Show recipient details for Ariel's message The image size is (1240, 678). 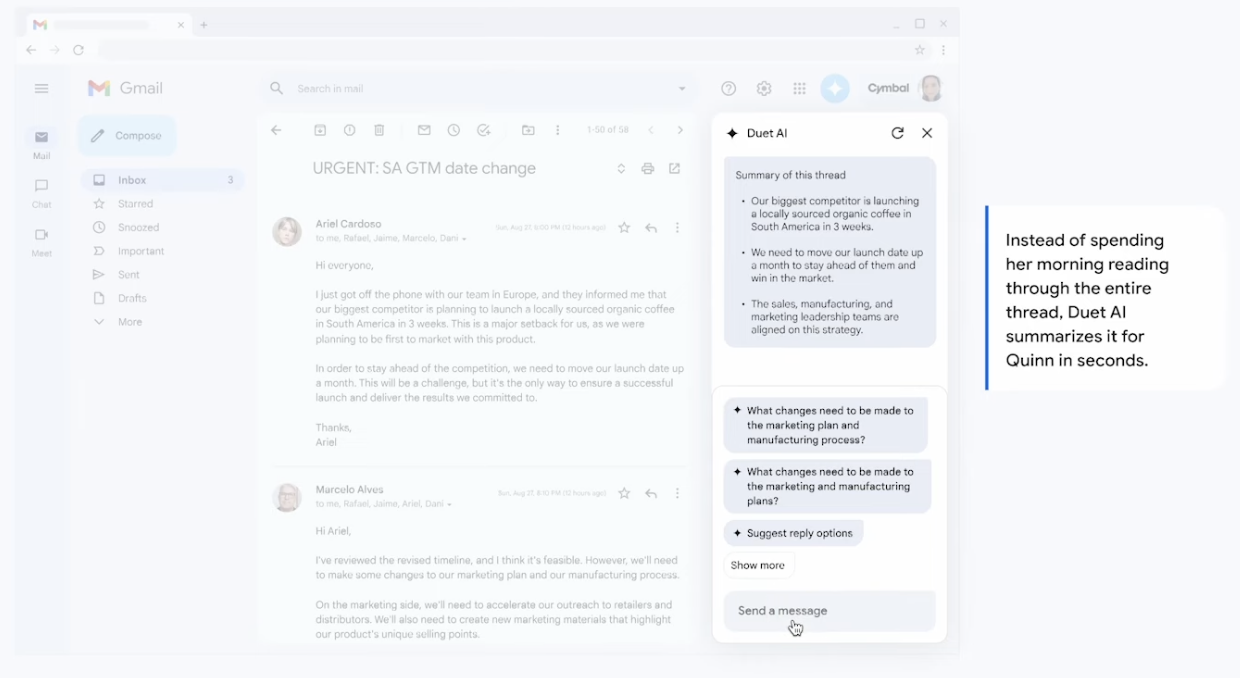click(x=464, y=240)
